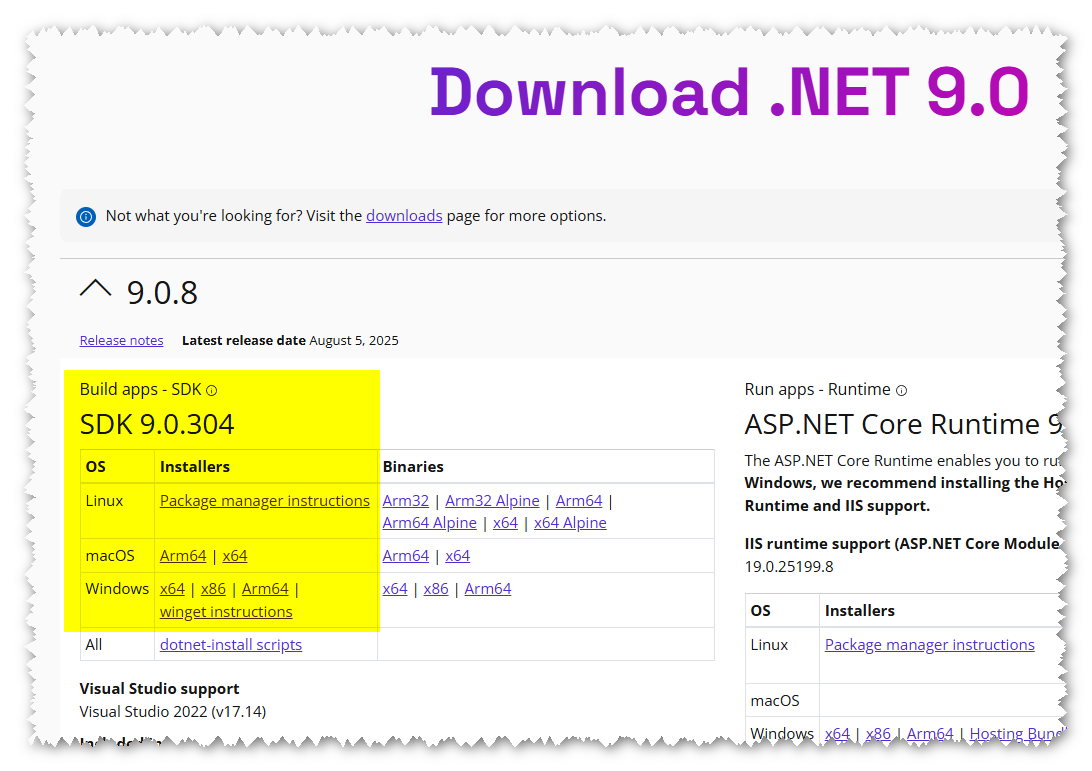Download macOS x64 SDK binaries
Viewport: 1092px width, 771px height.
pos(458,556)
